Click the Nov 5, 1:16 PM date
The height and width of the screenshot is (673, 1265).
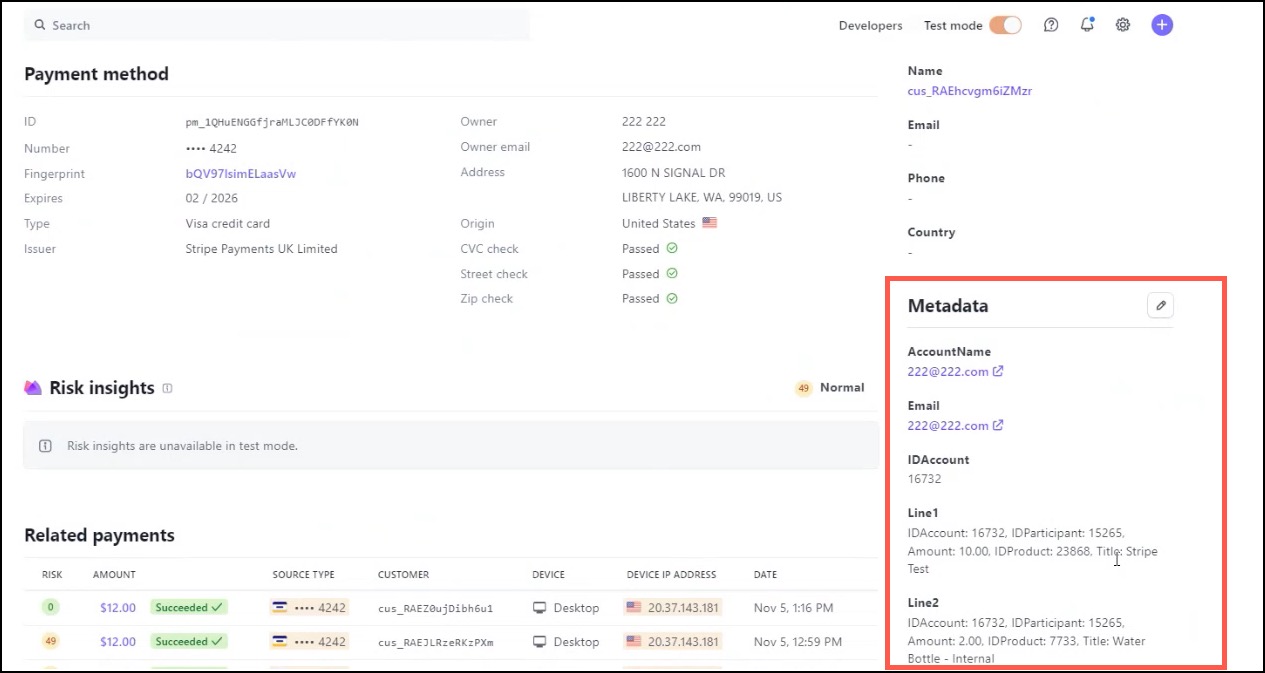[793, 608]
